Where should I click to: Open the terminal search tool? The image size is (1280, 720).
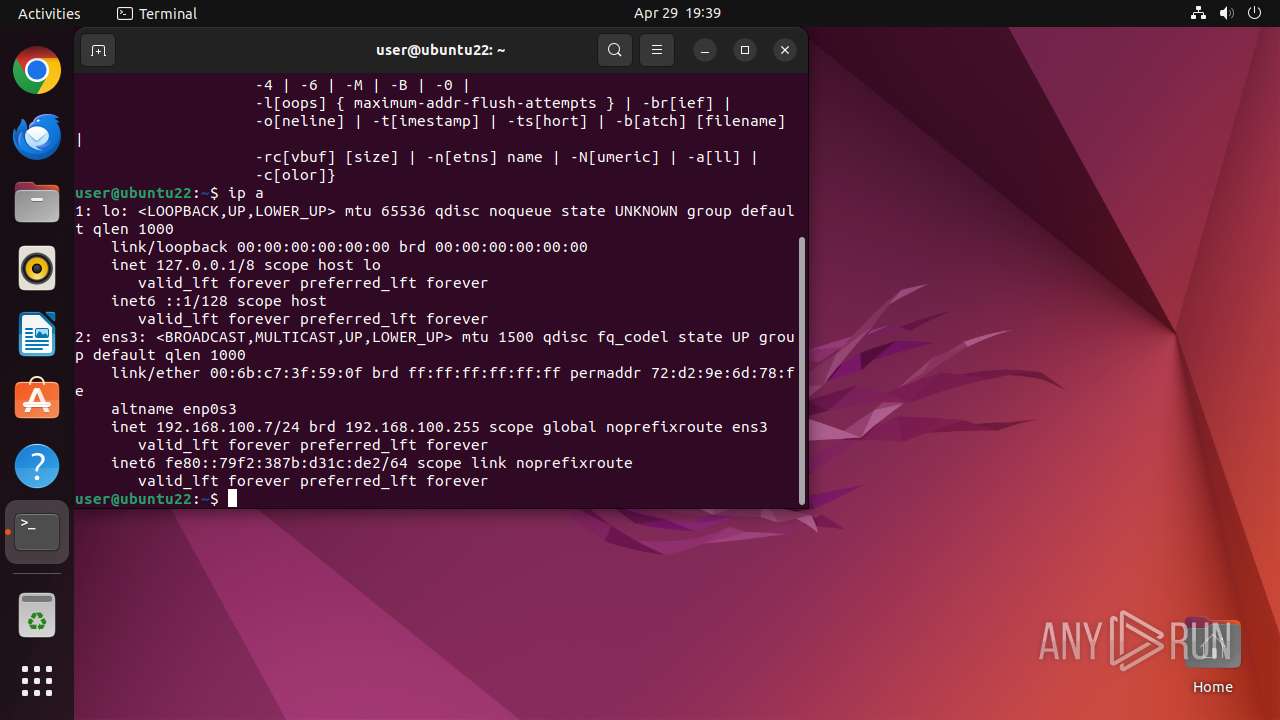pos(615,50)
